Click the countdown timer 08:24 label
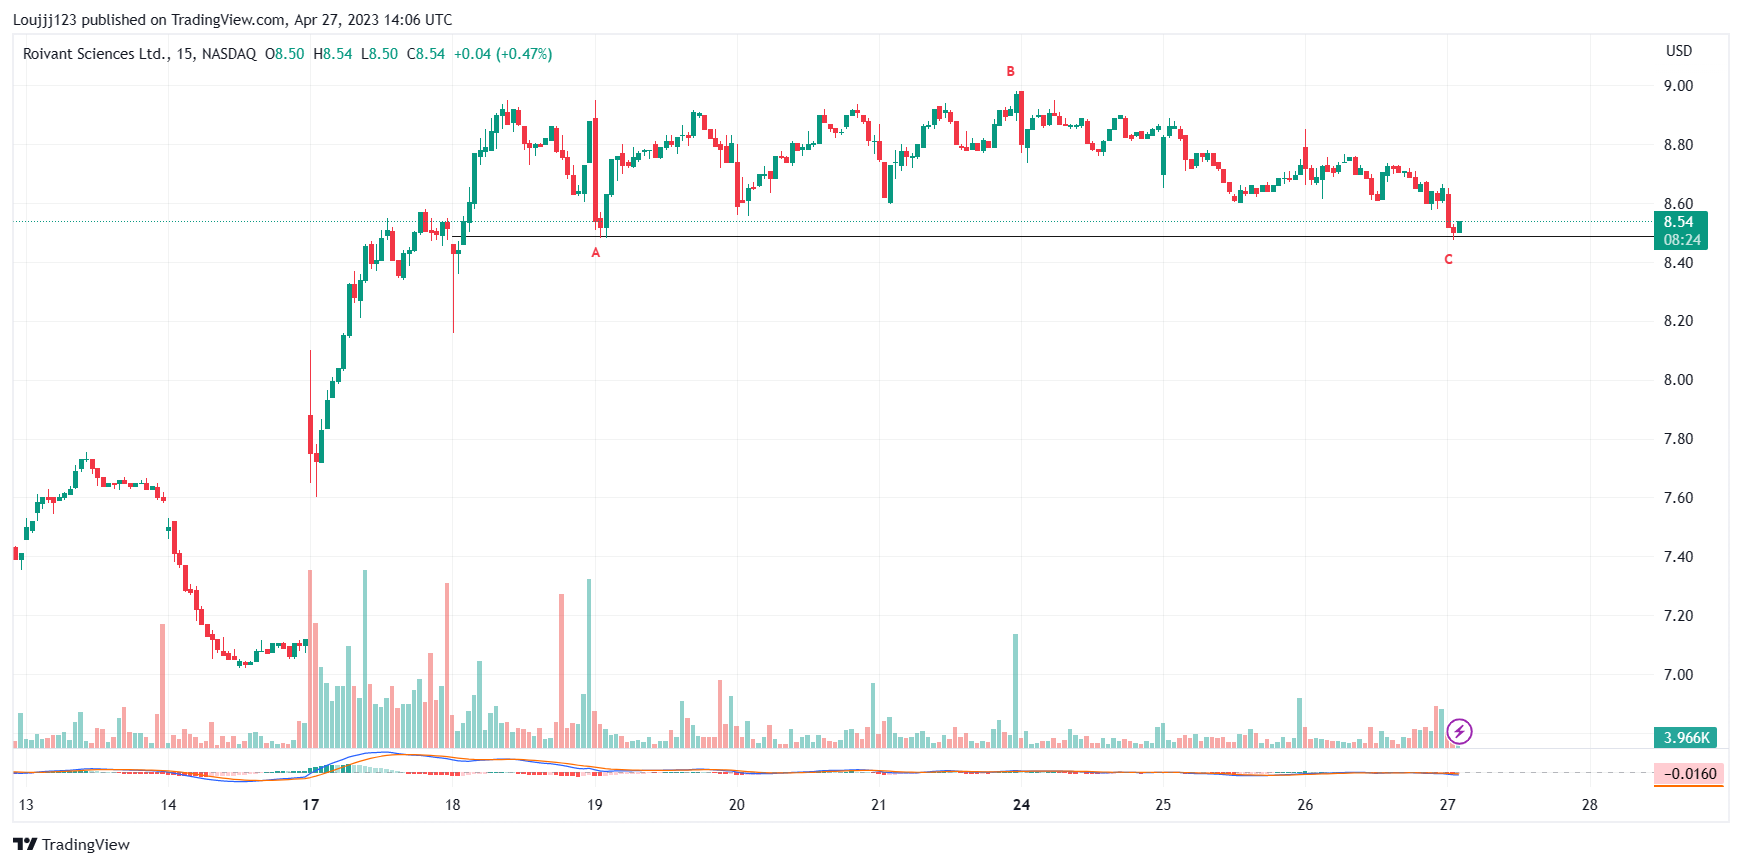The height and width of the screenshot is (866, 1742). (1682, 240)
